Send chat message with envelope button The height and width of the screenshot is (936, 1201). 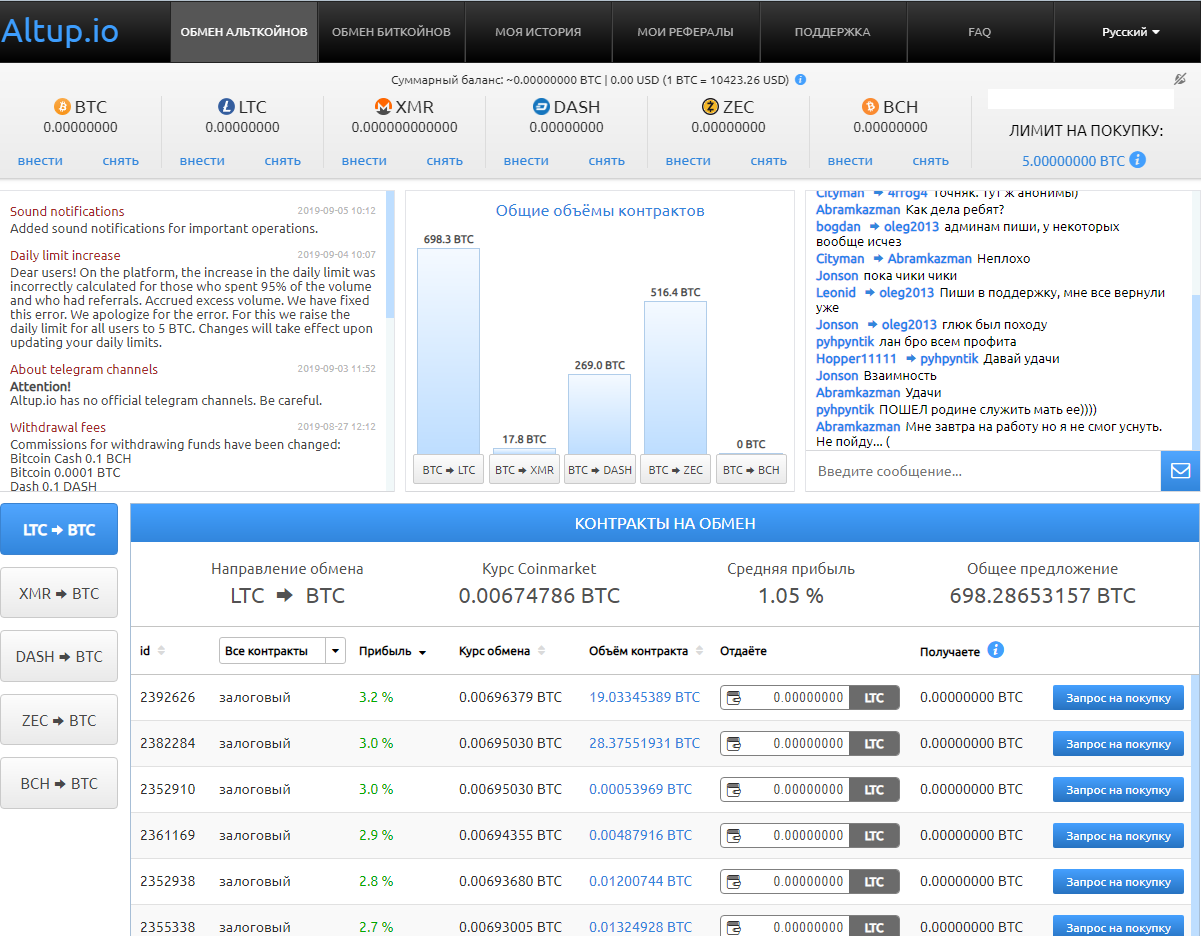[x=1180, y=471]
